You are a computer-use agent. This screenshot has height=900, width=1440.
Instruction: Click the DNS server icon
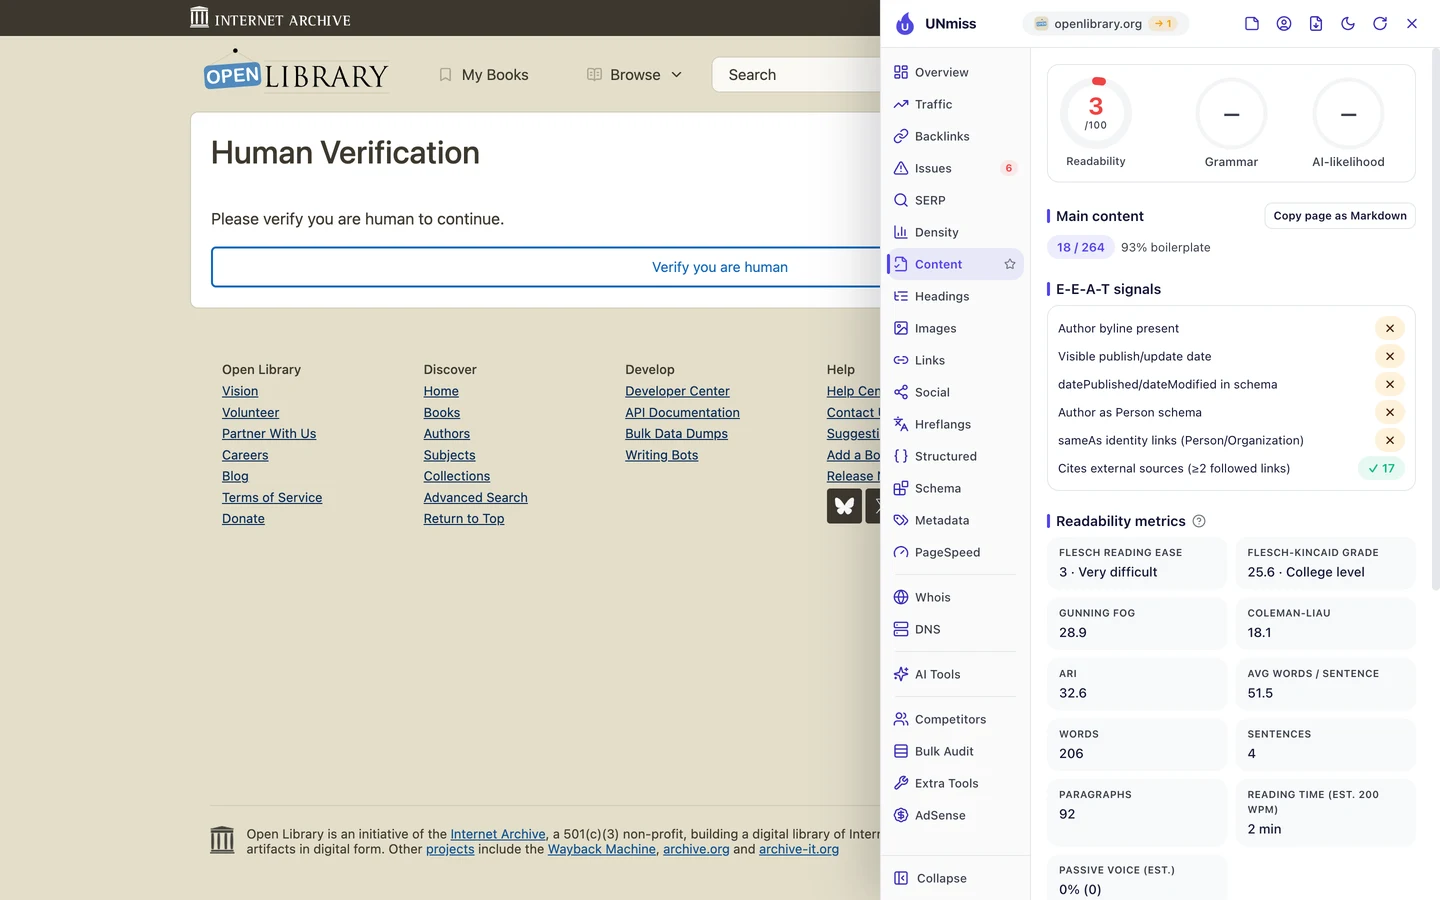pyautogui.click(x=901, y=629)
